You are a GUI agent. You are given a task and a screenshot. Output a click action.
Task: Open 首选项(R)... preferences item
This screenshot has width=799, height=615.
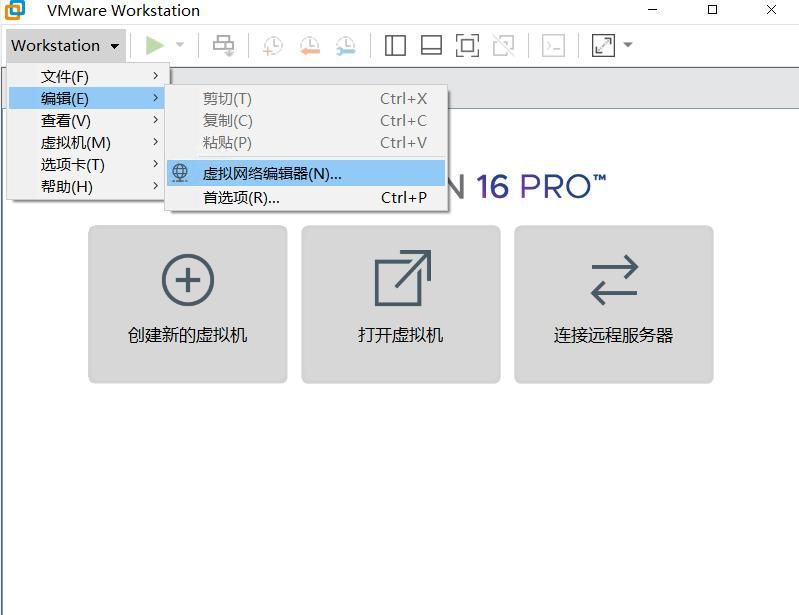coord(306,197)
